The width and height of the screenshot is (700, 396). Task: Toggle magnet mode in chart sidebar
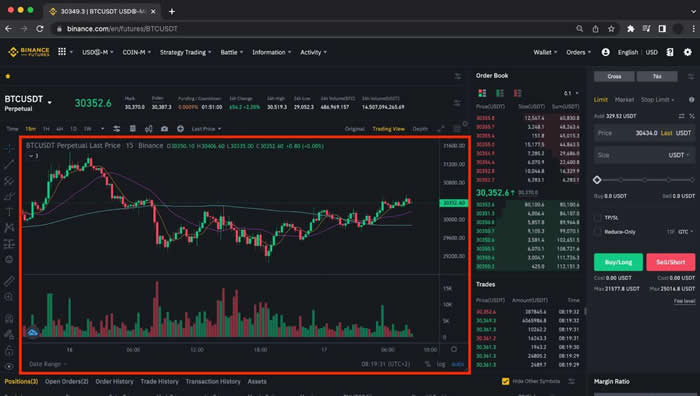click(x=9, y=318)
